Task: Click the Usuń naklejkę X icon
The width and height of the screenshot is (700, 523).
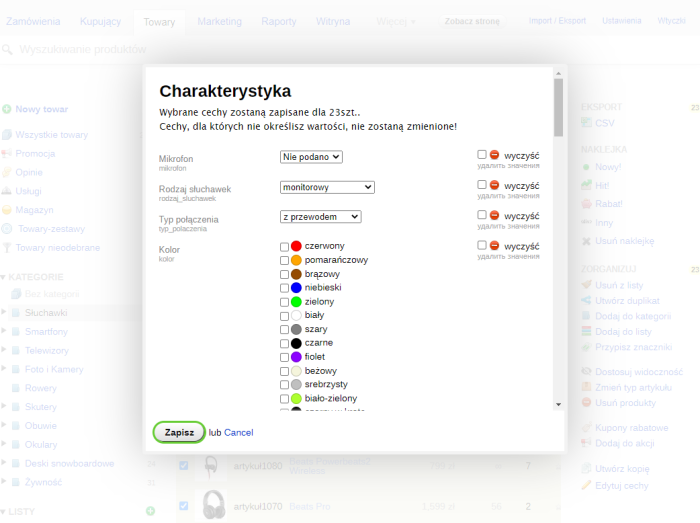Action: 587,240
